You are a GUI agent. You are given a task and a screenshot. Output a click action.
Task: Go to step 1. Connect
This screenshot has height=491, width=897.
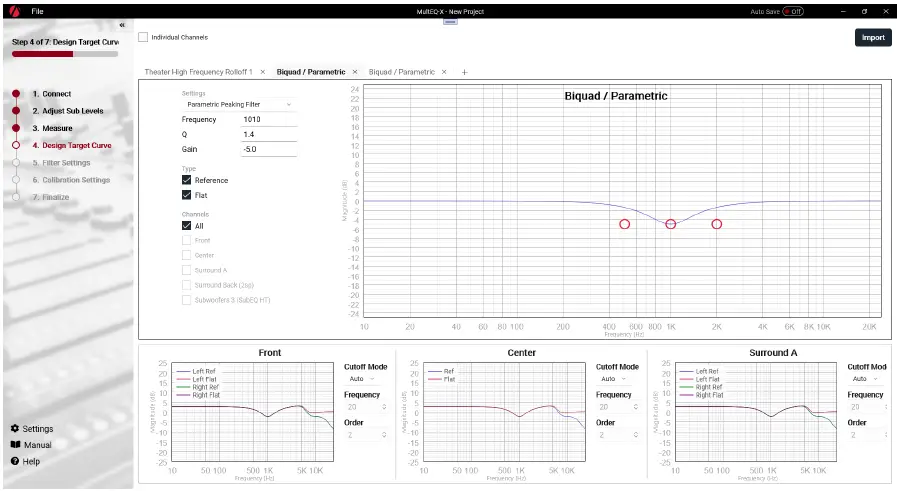tap(51, 94)
